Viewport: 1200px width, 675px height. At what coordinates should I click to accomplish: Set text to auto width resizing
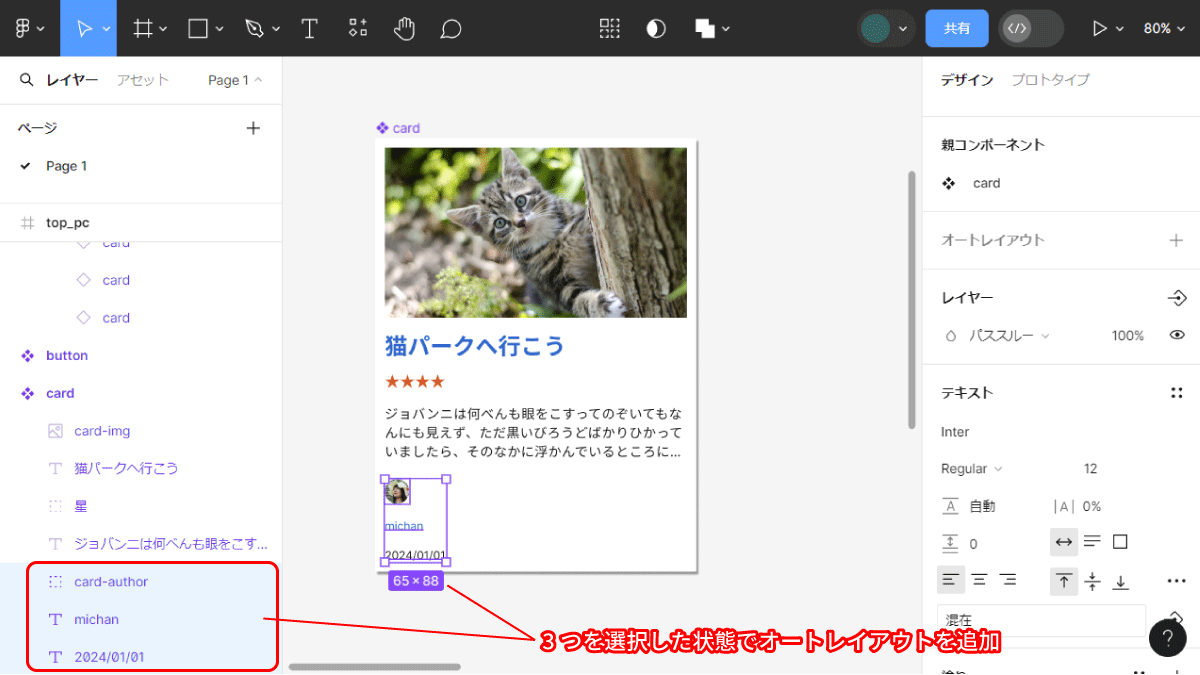(x=1064, y=542)
